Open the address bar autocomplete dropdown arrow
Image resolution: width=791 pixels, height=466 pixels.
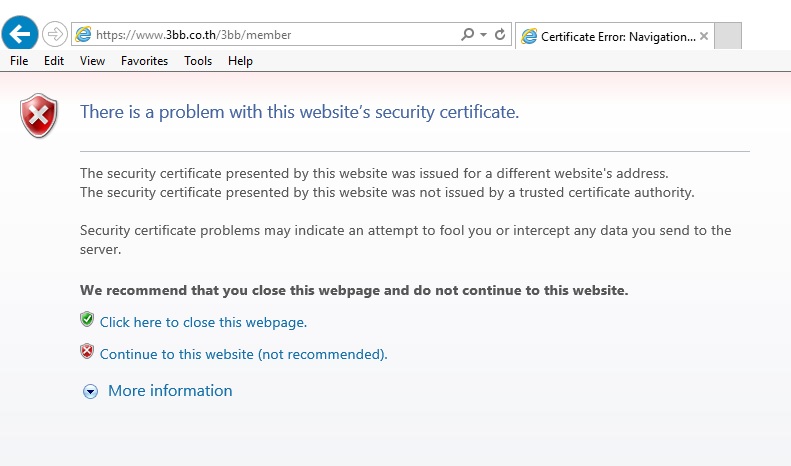tap(483, 35)
